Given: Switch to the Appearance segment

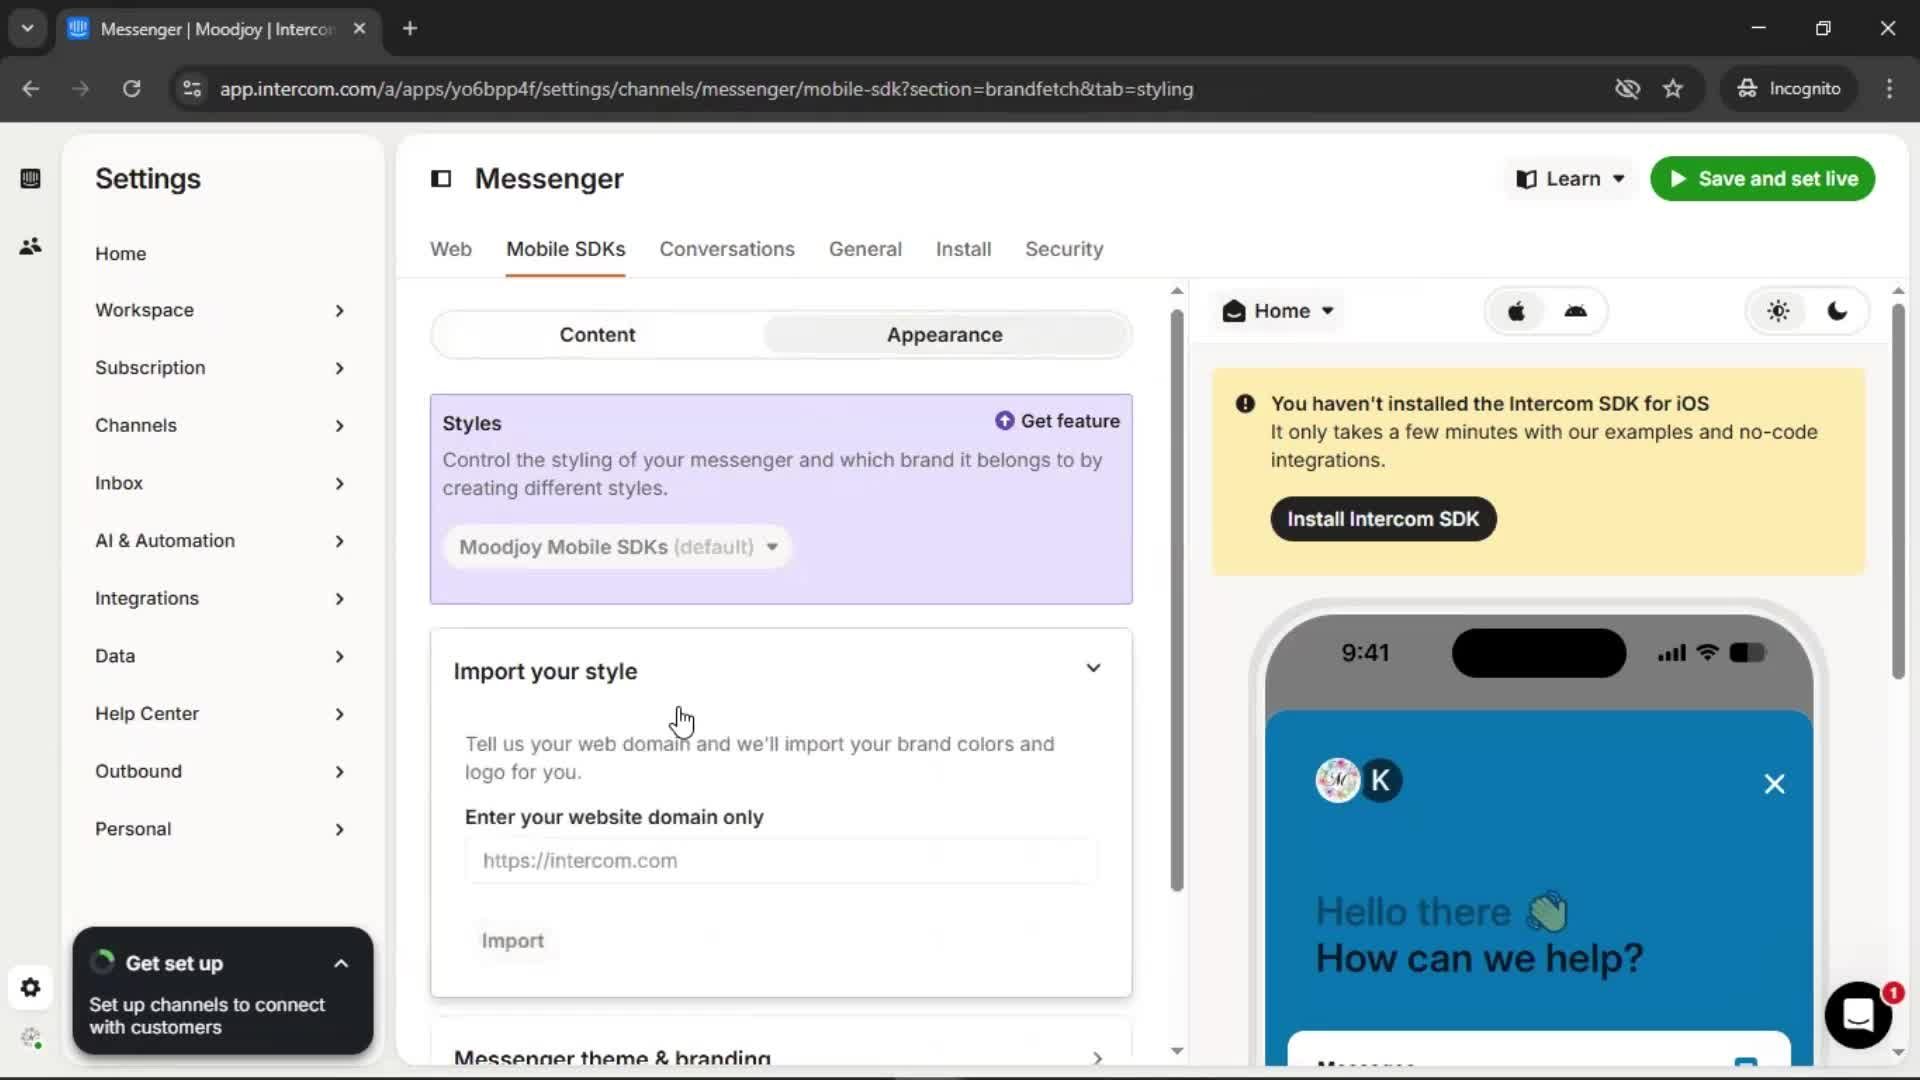Looking at the screenshot, I should point(945,335).
